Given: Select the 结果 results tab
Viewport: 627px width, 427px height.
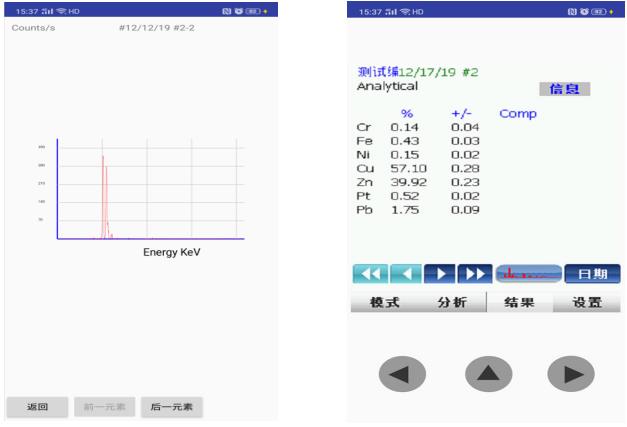Looking at the screenshot, I should [x=519, y=303].
